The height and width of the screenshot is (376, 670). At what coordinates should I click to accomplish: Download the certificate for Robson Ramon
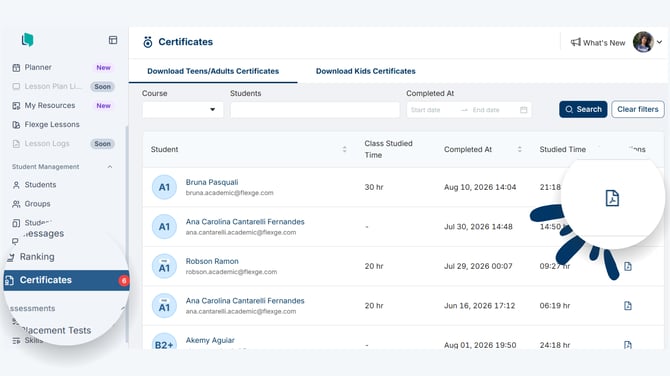pos(628,266)
